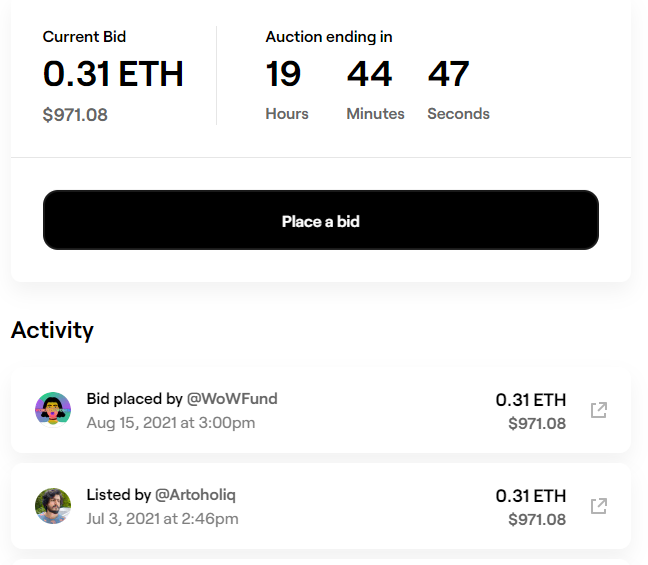
Task: Open external link for WoWFund bid
Action: click(599, 410)
